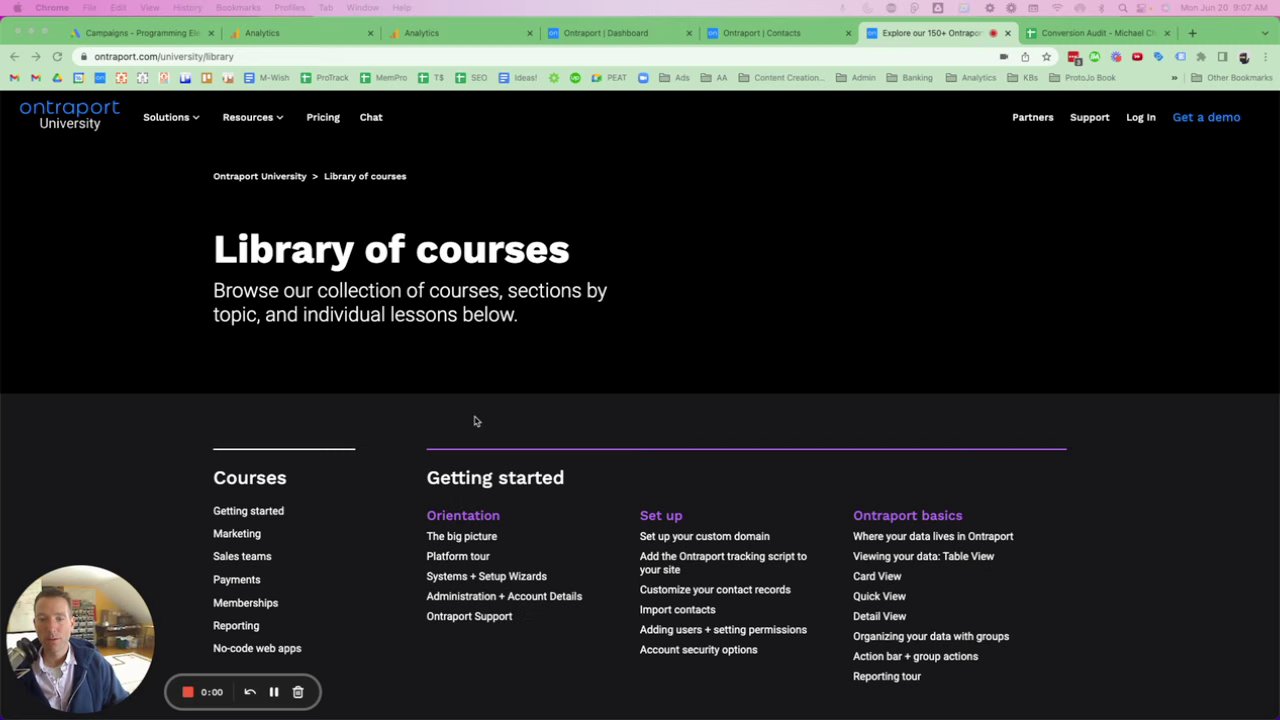
Task: Click the Get a demo button
Action: pos(1206,117)
